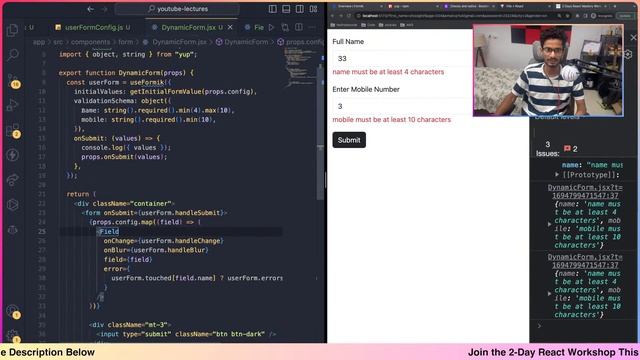Viewport: 640px width, 360px height.
Task: Click the youtube-lectures command center search
Action: pos(177,9)
